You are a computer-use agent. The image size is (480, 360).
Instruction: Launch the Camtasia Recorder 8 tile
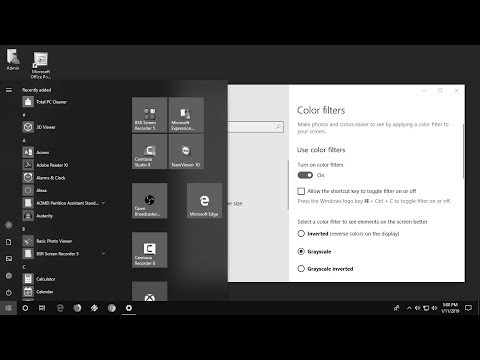point(150,250)
